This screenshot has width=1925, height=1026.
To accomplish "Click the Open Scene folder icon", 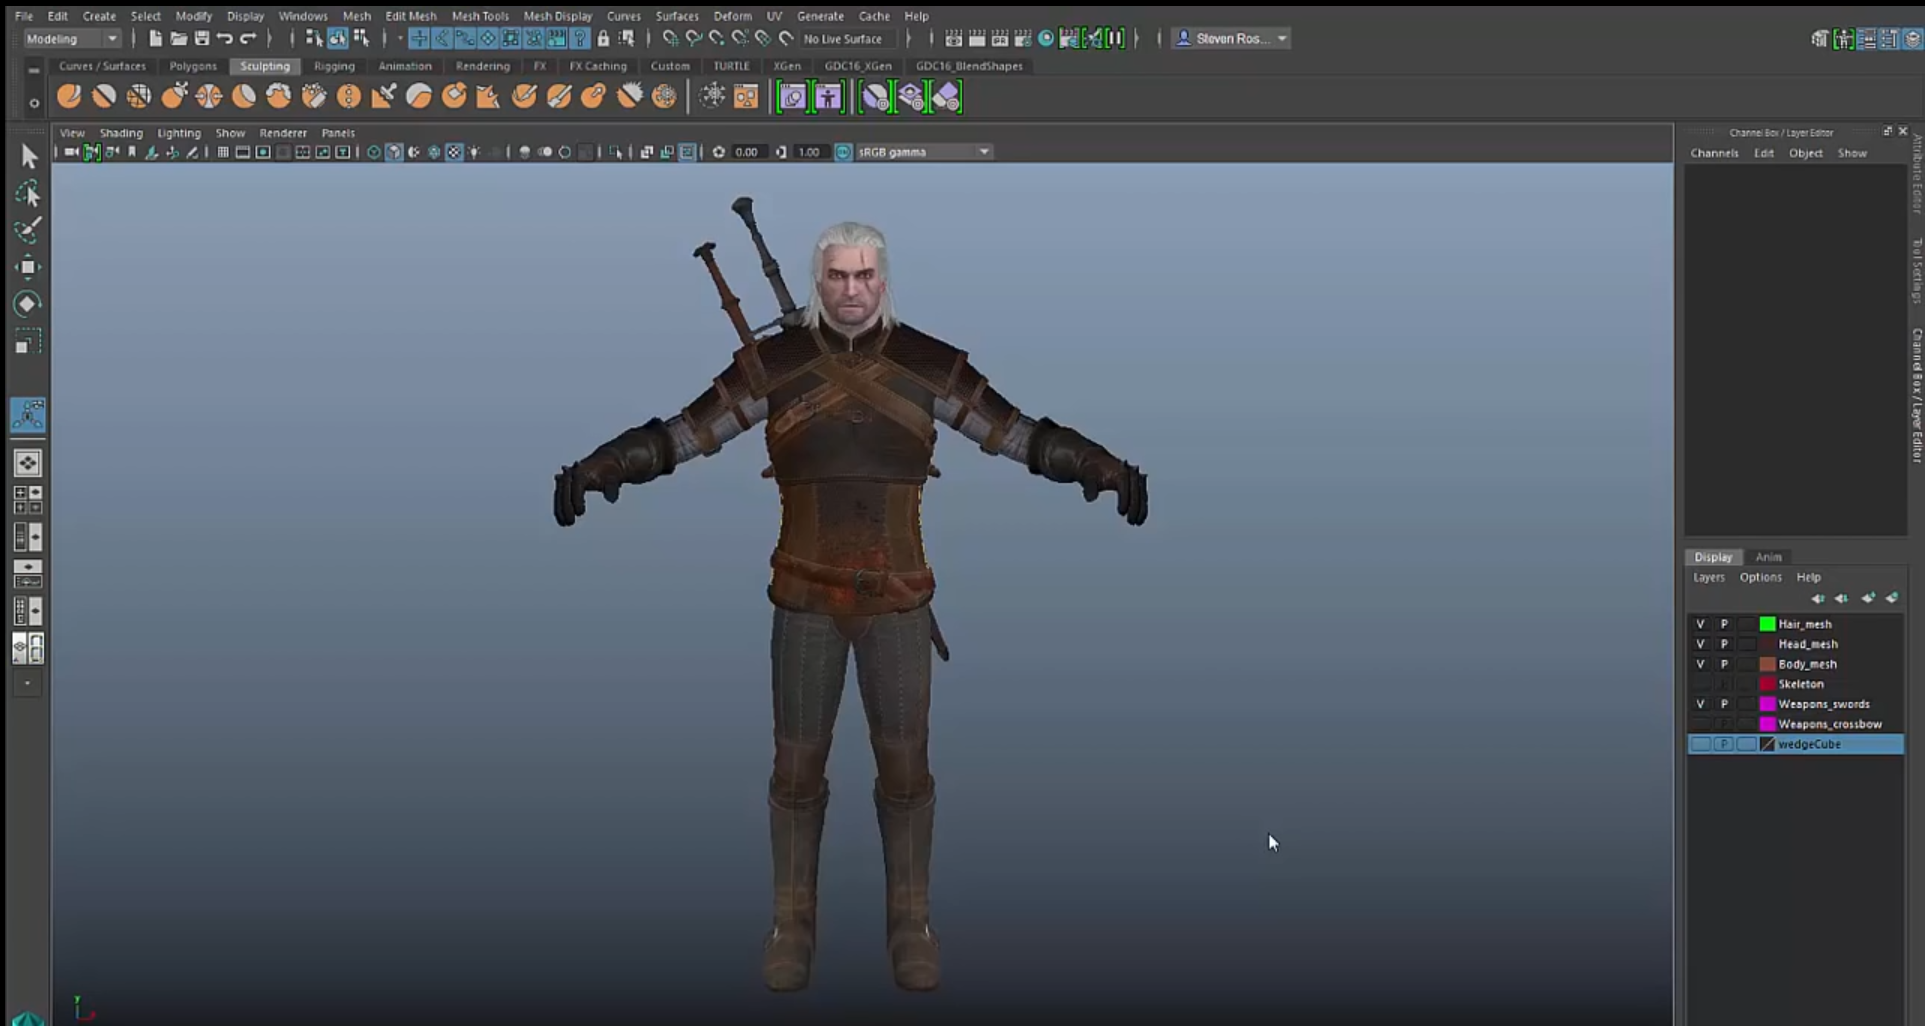I will 178,38.
